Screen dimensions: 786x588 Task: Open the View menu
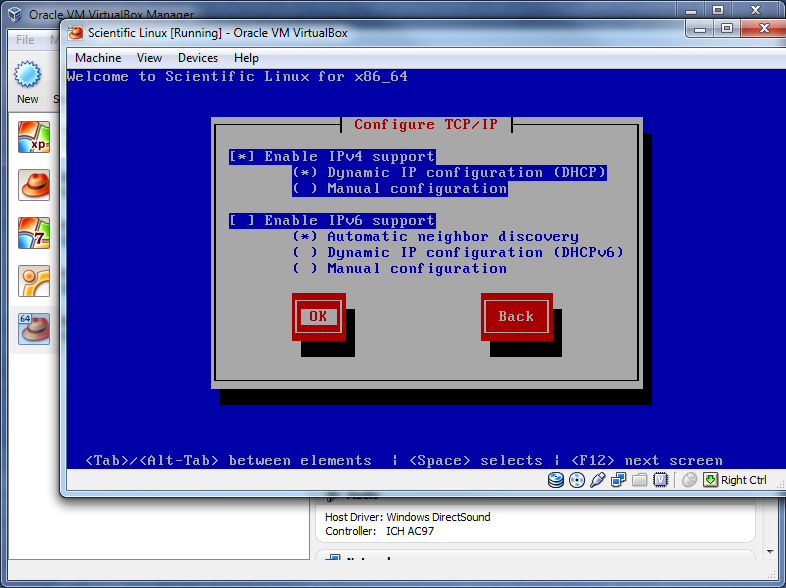point(149,58)
